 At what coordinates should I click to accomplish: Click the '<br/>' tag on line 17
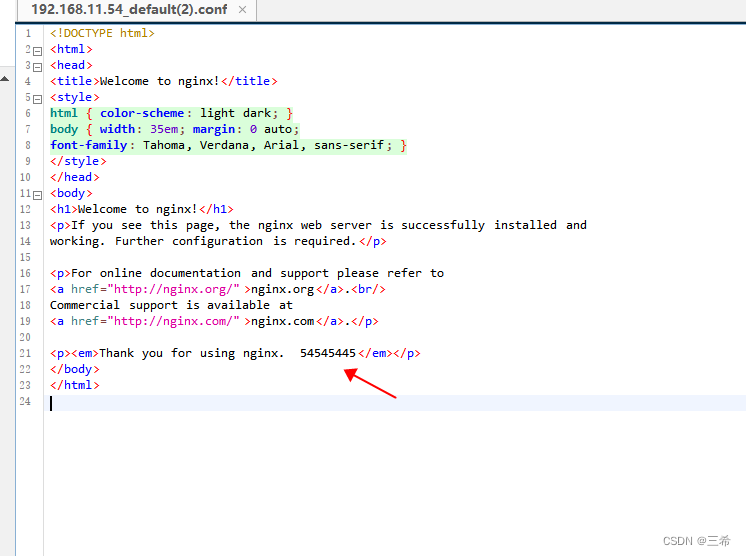pos(368,289)
